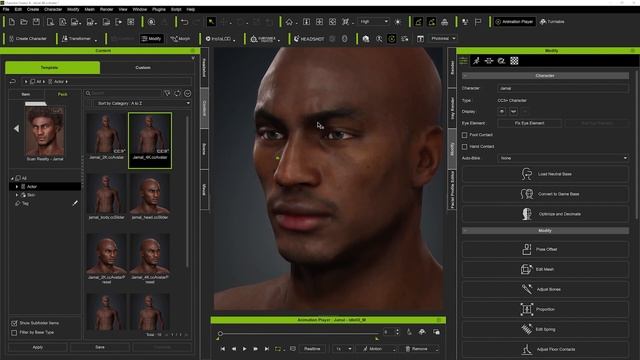The height and width of the screenshot is (360, 640).
Task: Click the Home camera view icon
Action: pyautogui.click(x=289, y=22)
